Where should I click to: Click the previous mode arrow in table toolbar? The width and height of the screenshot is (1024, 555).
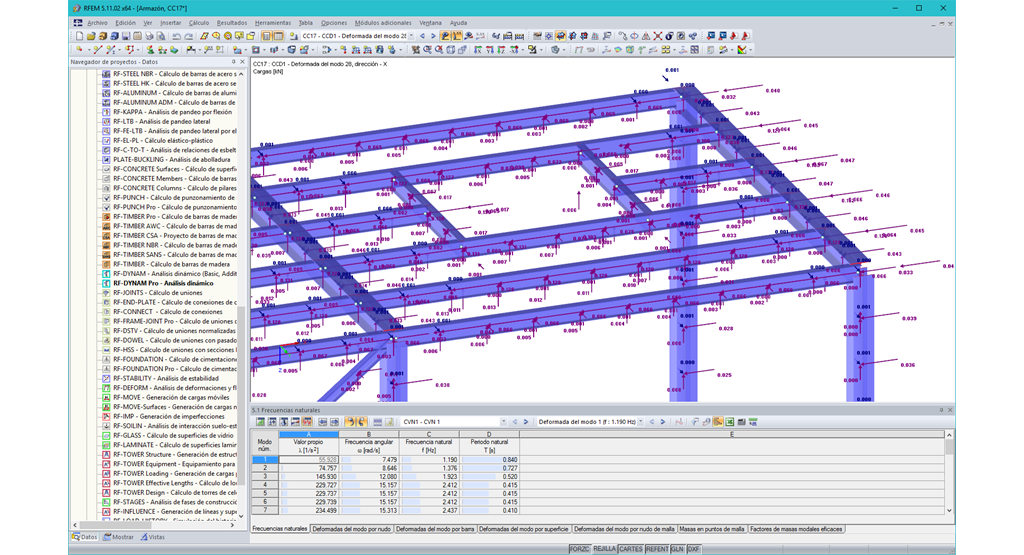(x=652, y=422)
